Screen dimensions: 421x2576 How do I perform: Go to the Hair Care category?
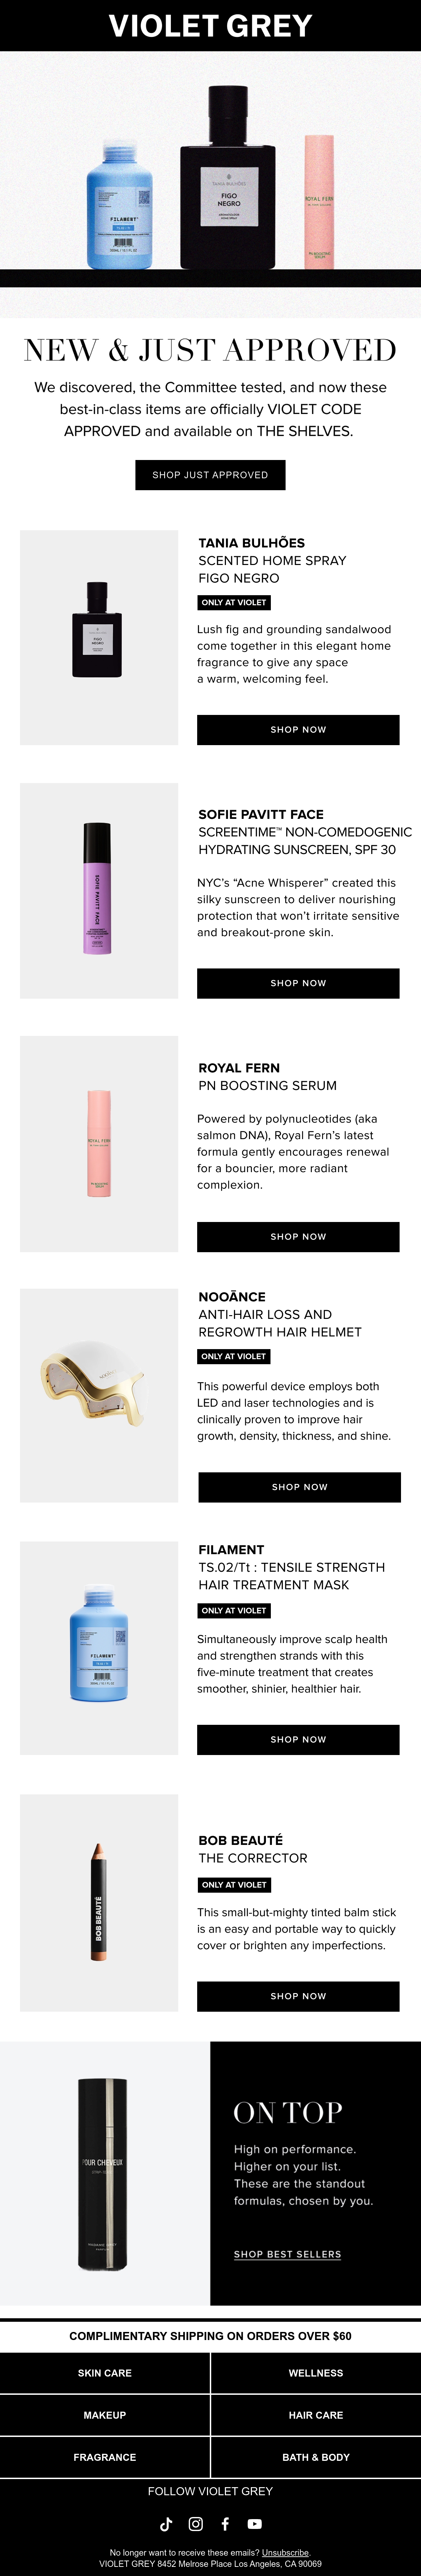pos(316,2414)
